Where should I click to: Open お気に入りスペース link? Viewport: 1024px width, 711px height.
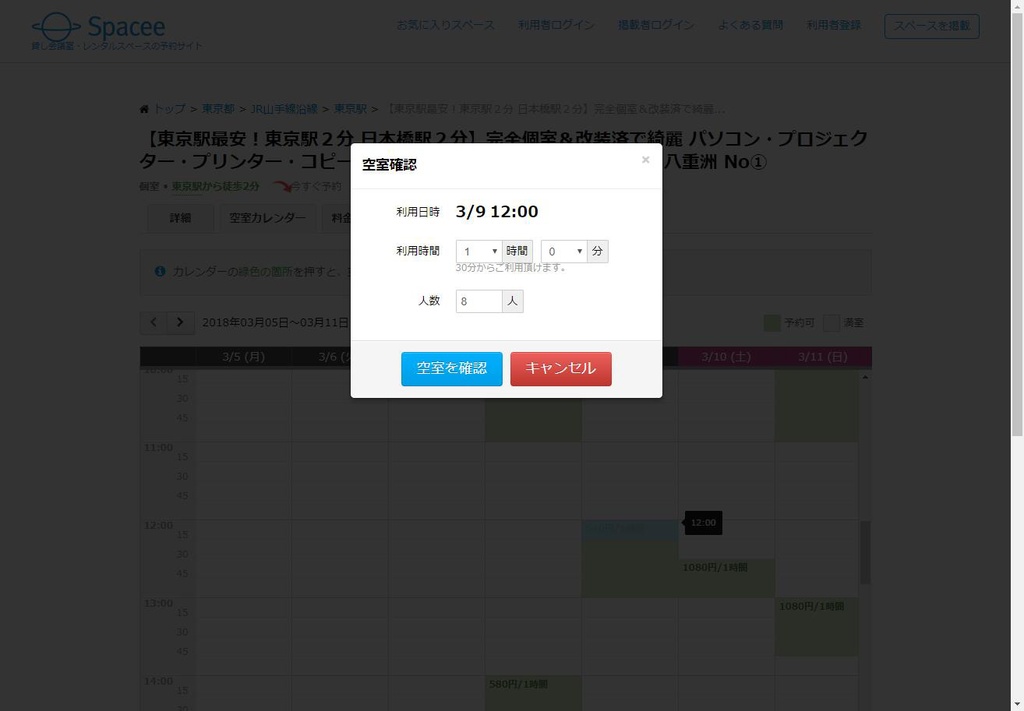[445, 25]
